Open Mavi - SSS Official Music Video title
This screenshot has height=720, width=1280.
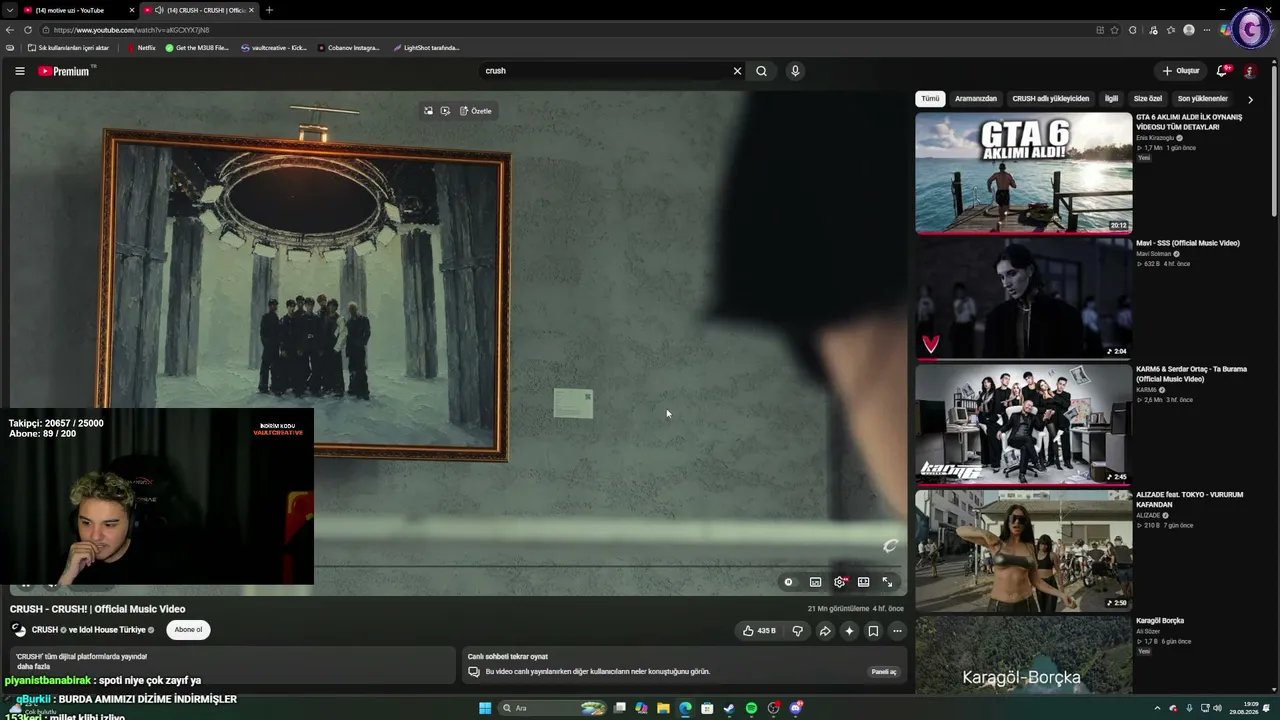click(x=1188, y=243)
